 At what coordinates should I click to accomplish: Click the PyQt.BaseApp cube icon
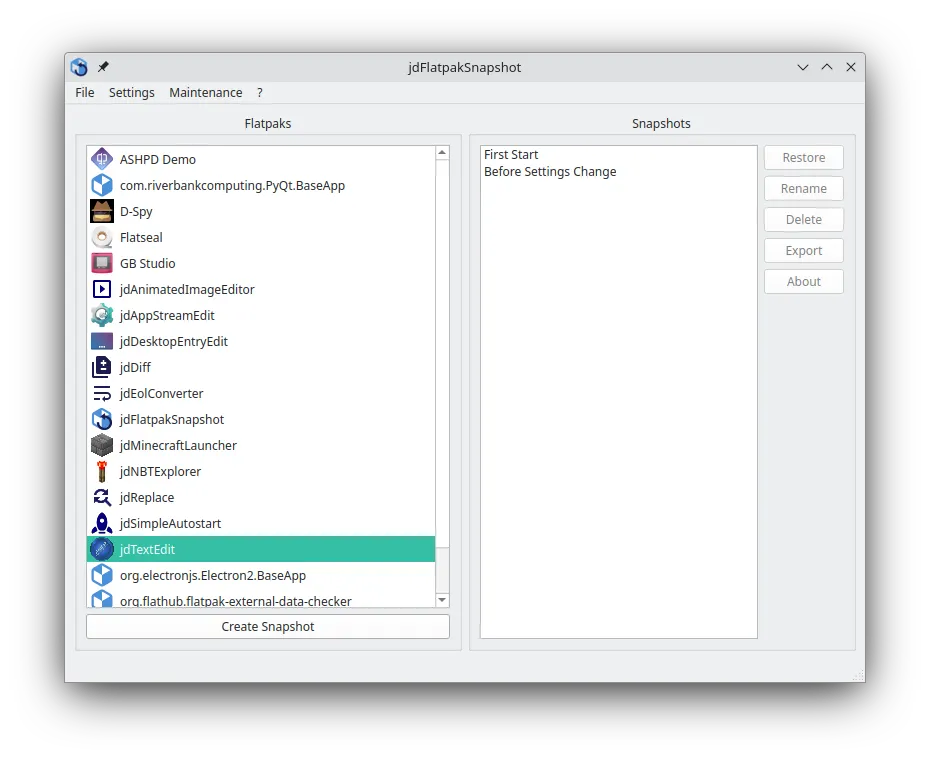[102, 185]
